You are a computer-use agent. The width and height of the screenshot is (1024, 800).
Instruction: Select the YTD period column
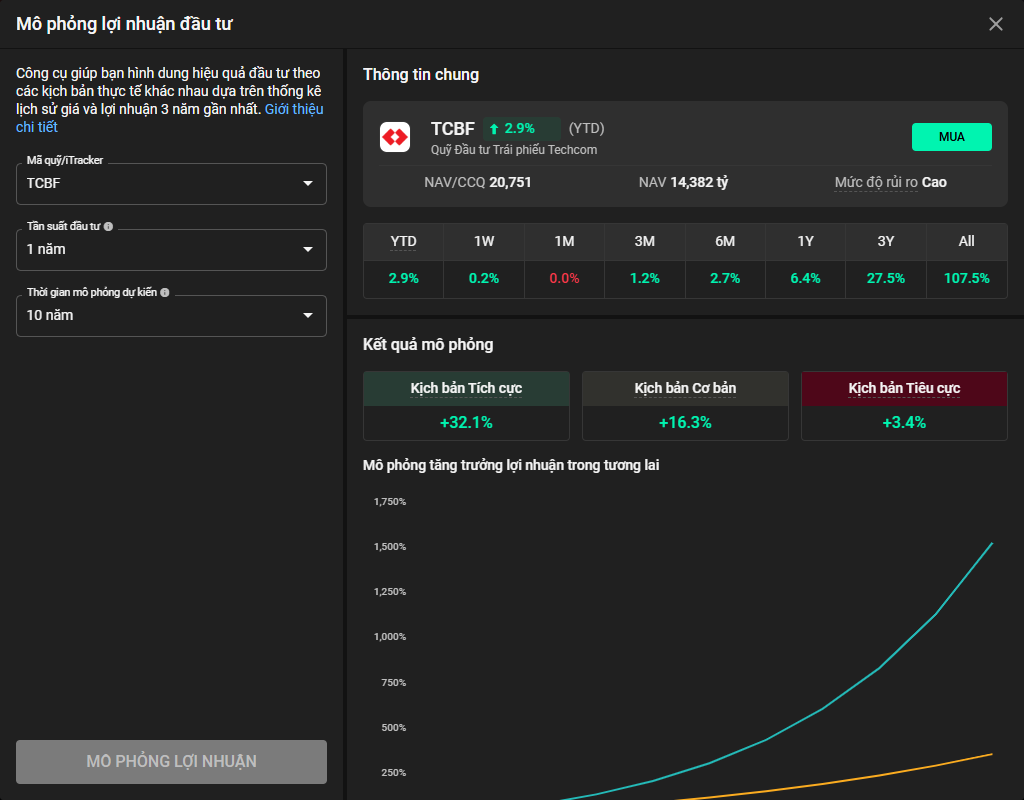403,242
